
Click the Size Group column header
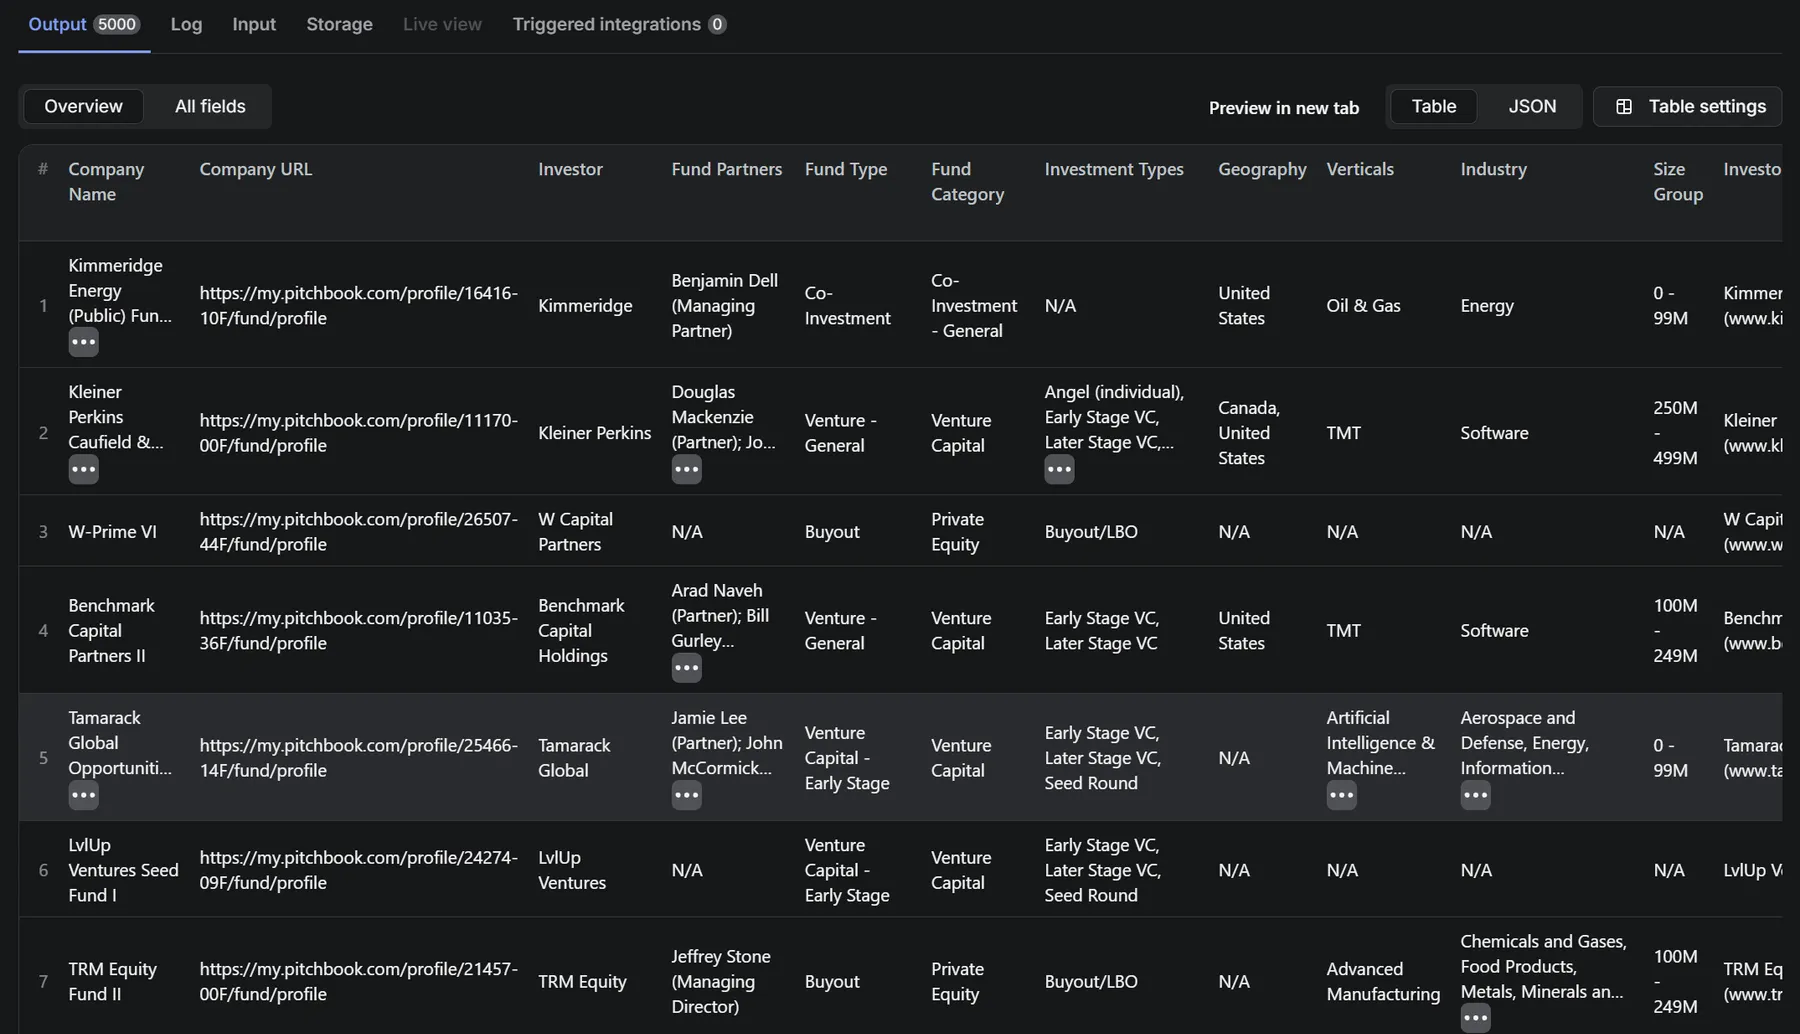1677,181
